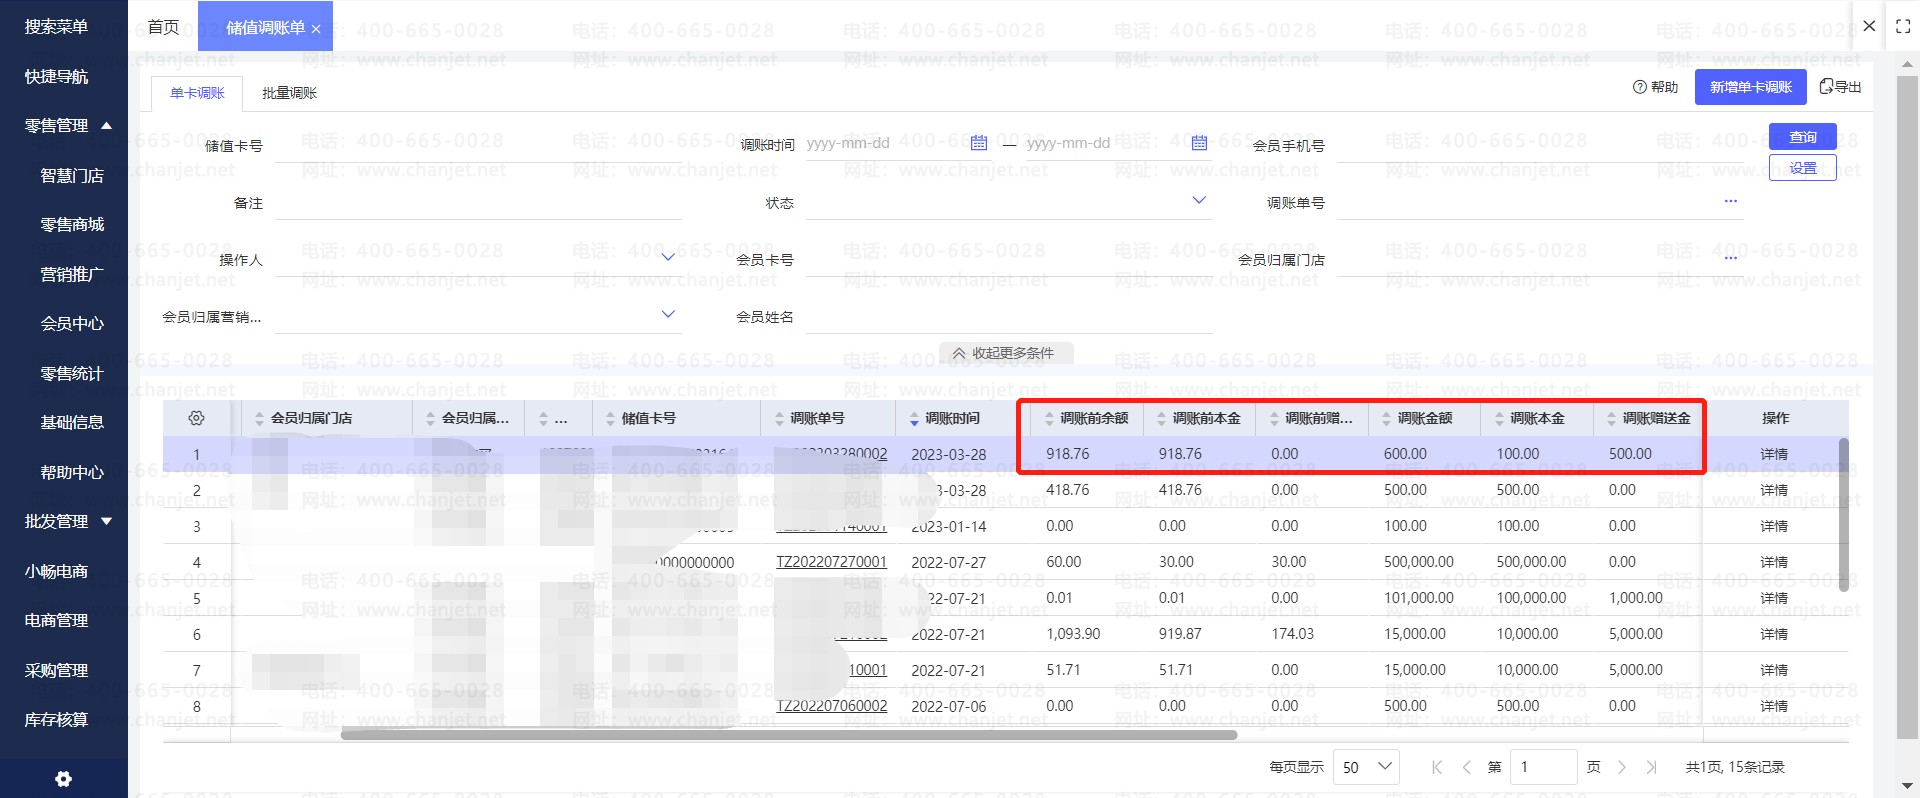Click the page number input box
1920x798 pixels.
pos(1543,767)
